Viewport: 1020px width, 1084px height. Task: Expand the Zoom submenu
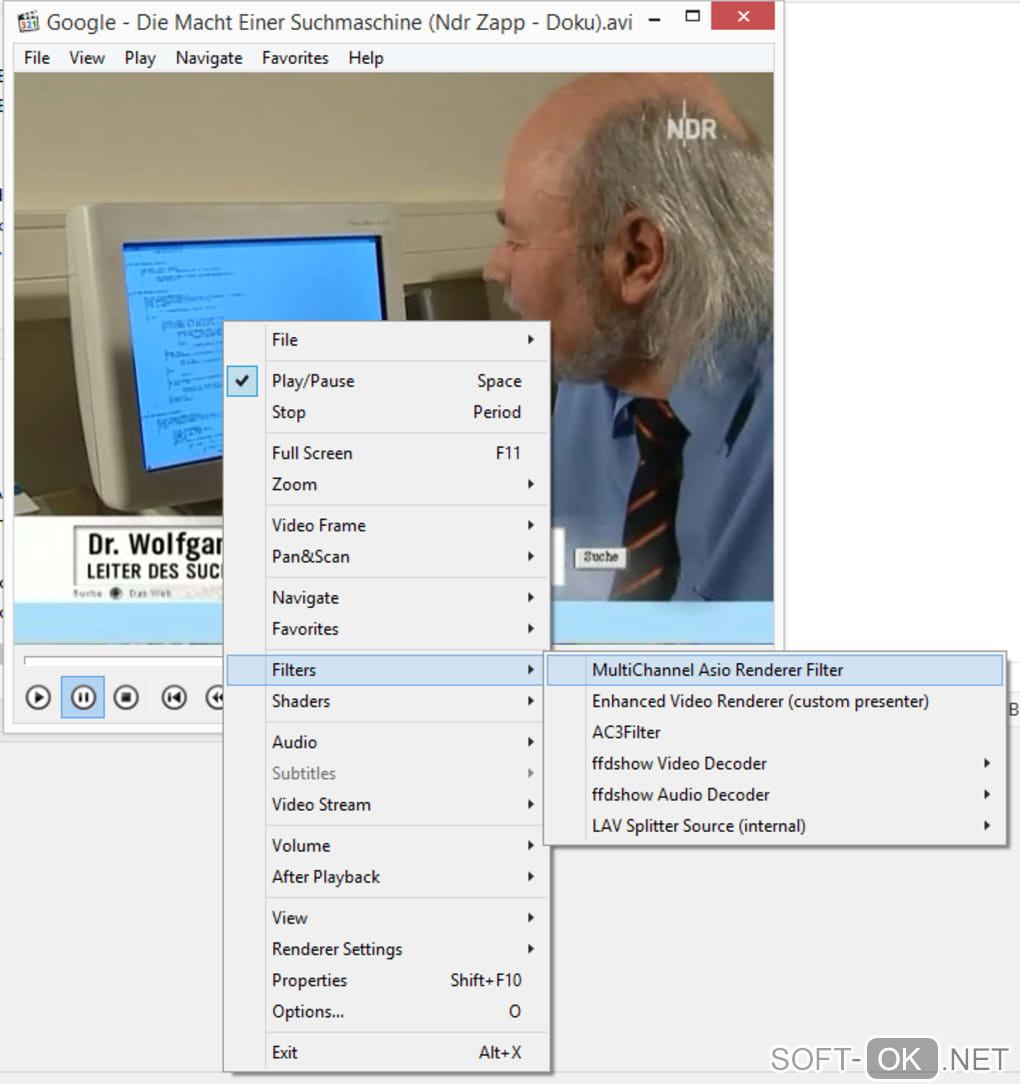click(x=387, y=484)
